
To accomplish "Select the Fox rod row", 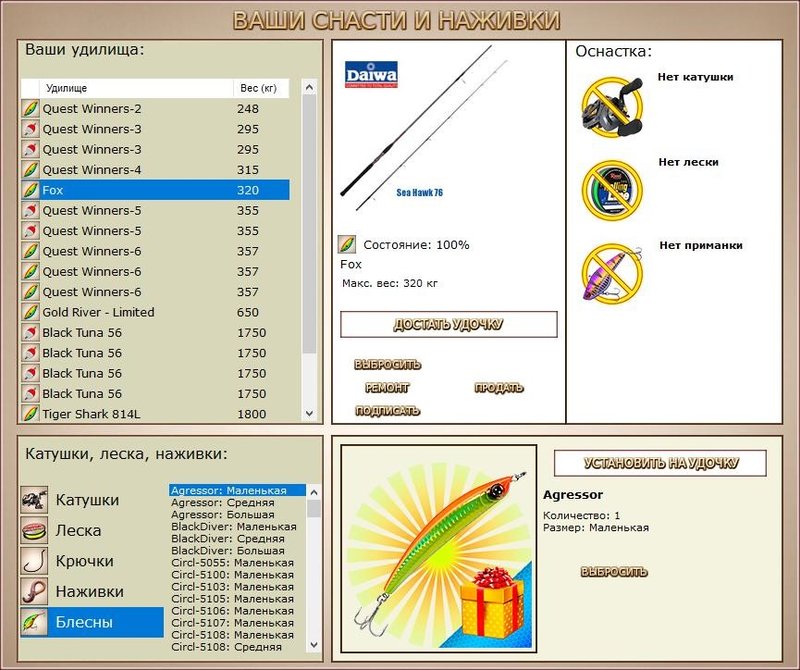I will [155, 190].
